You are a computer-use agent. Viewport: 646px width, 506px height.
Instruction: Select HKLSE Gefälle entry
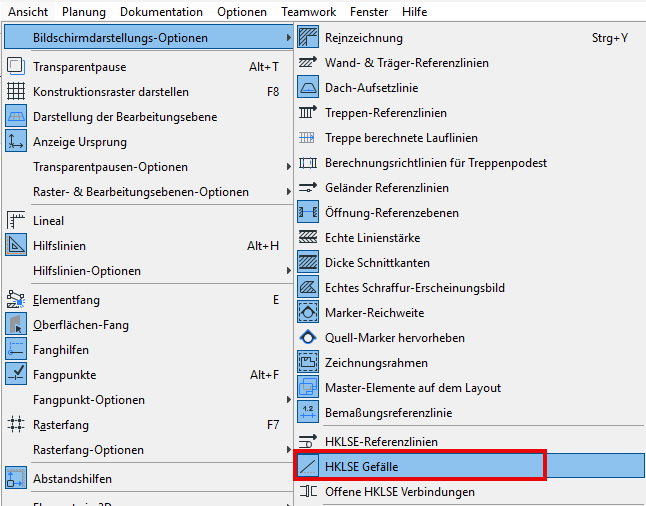361,466
